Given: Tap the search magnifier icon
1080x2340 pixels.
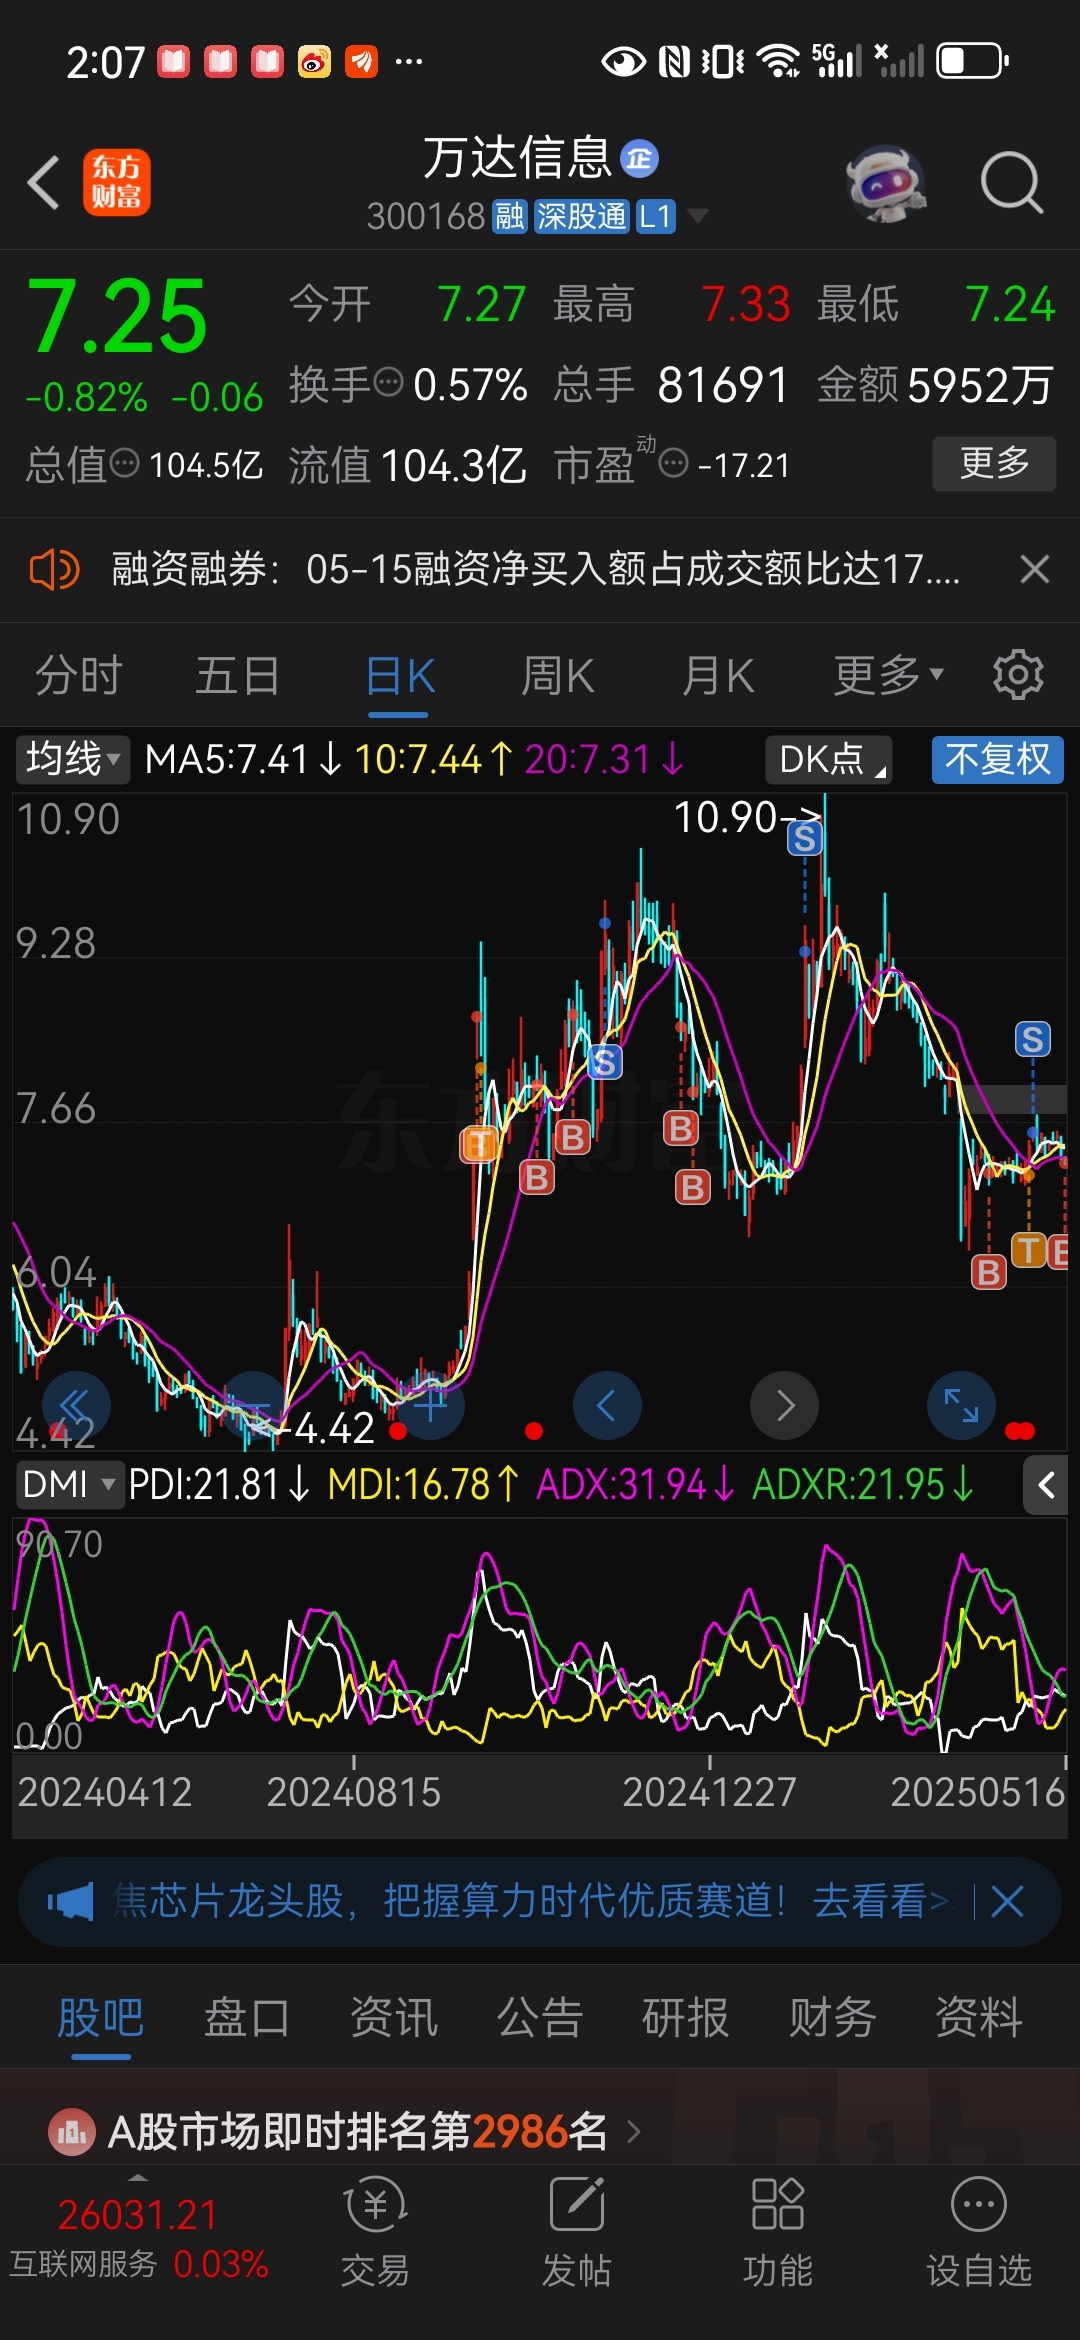Looking at the screenshot, I should tap(1011, 183).
